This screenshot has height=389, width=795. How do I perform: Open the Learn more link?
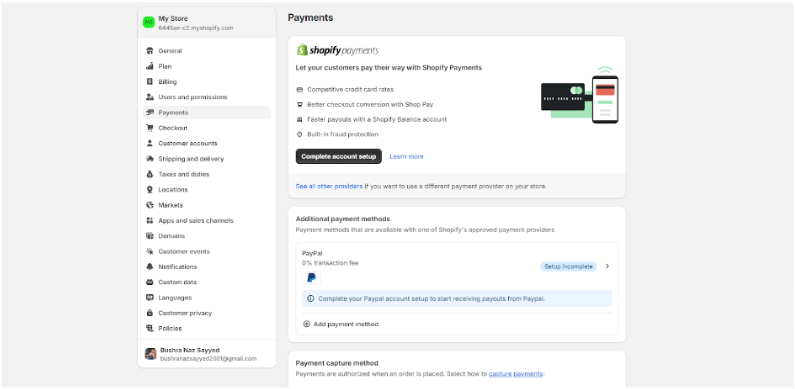(x=406, y=157)
